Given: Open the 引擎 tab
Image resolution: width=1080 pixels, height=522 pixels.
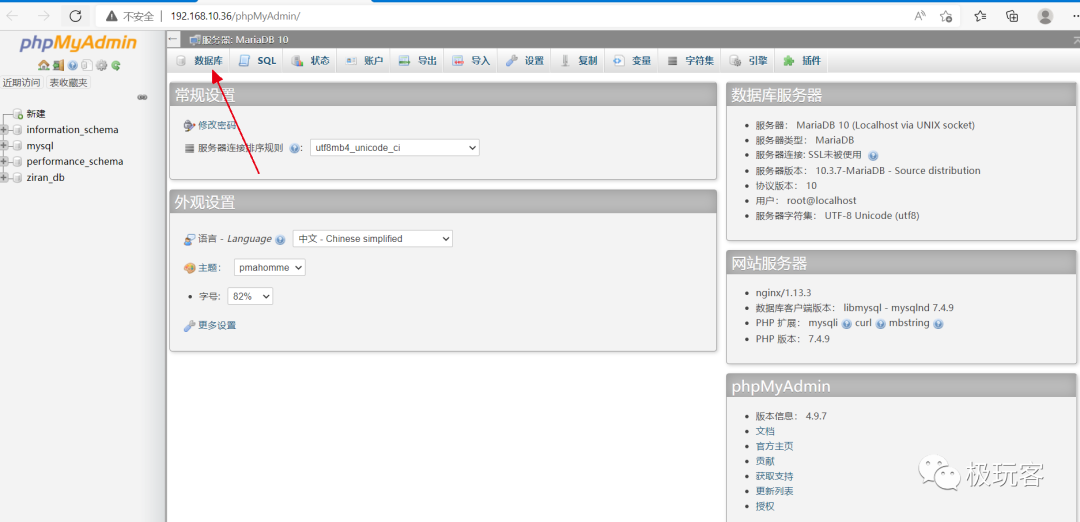Looking at the screenshot, I should [749, 61].
